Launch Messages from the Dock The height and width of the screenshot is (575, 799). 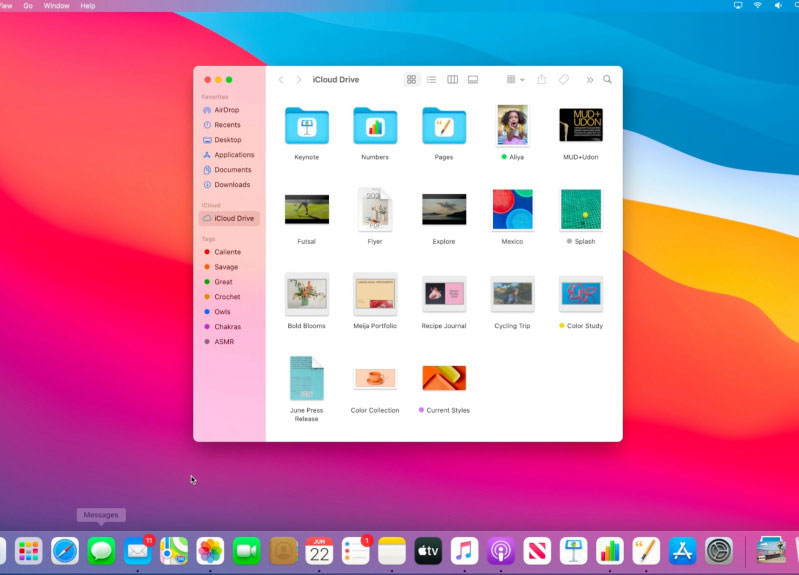[100, 550]
